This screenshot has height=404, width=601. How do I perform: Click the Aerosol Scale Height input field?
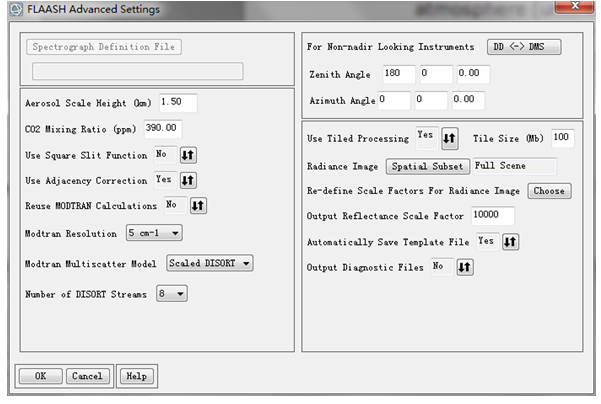(x=178, y=103)
